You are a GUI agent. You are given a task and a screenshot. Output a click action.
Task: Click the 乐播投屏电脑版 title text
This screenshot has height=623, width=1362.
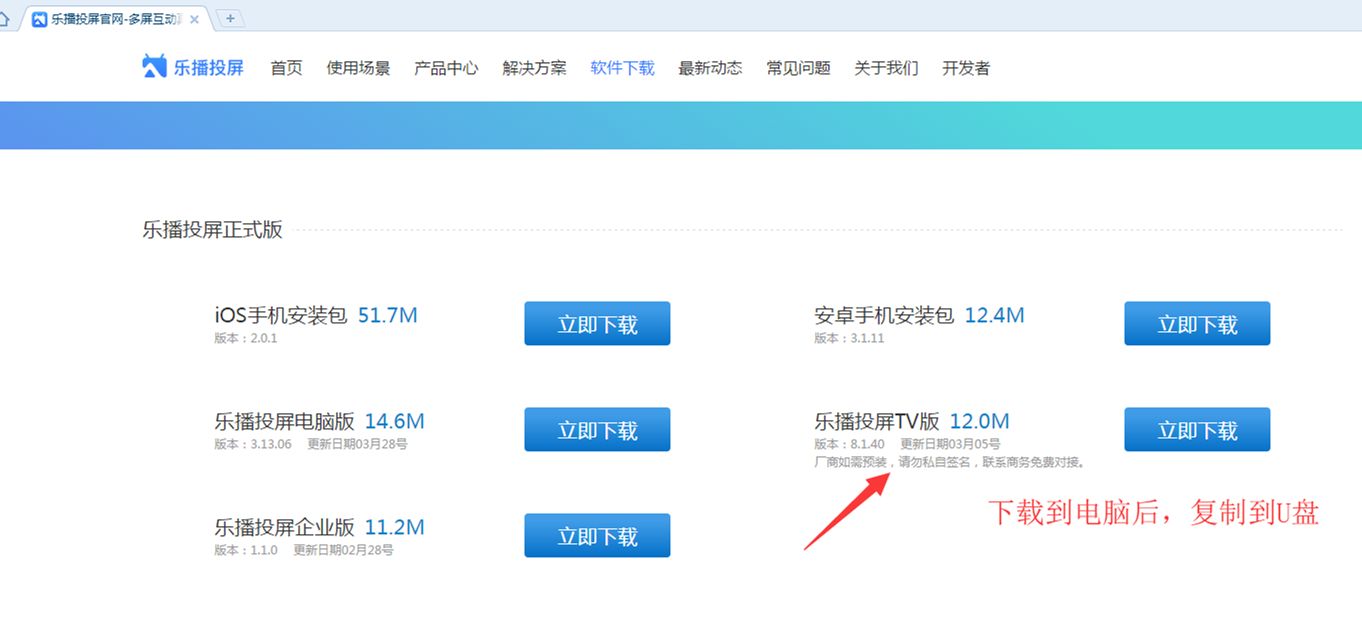[x=284, y=421]
